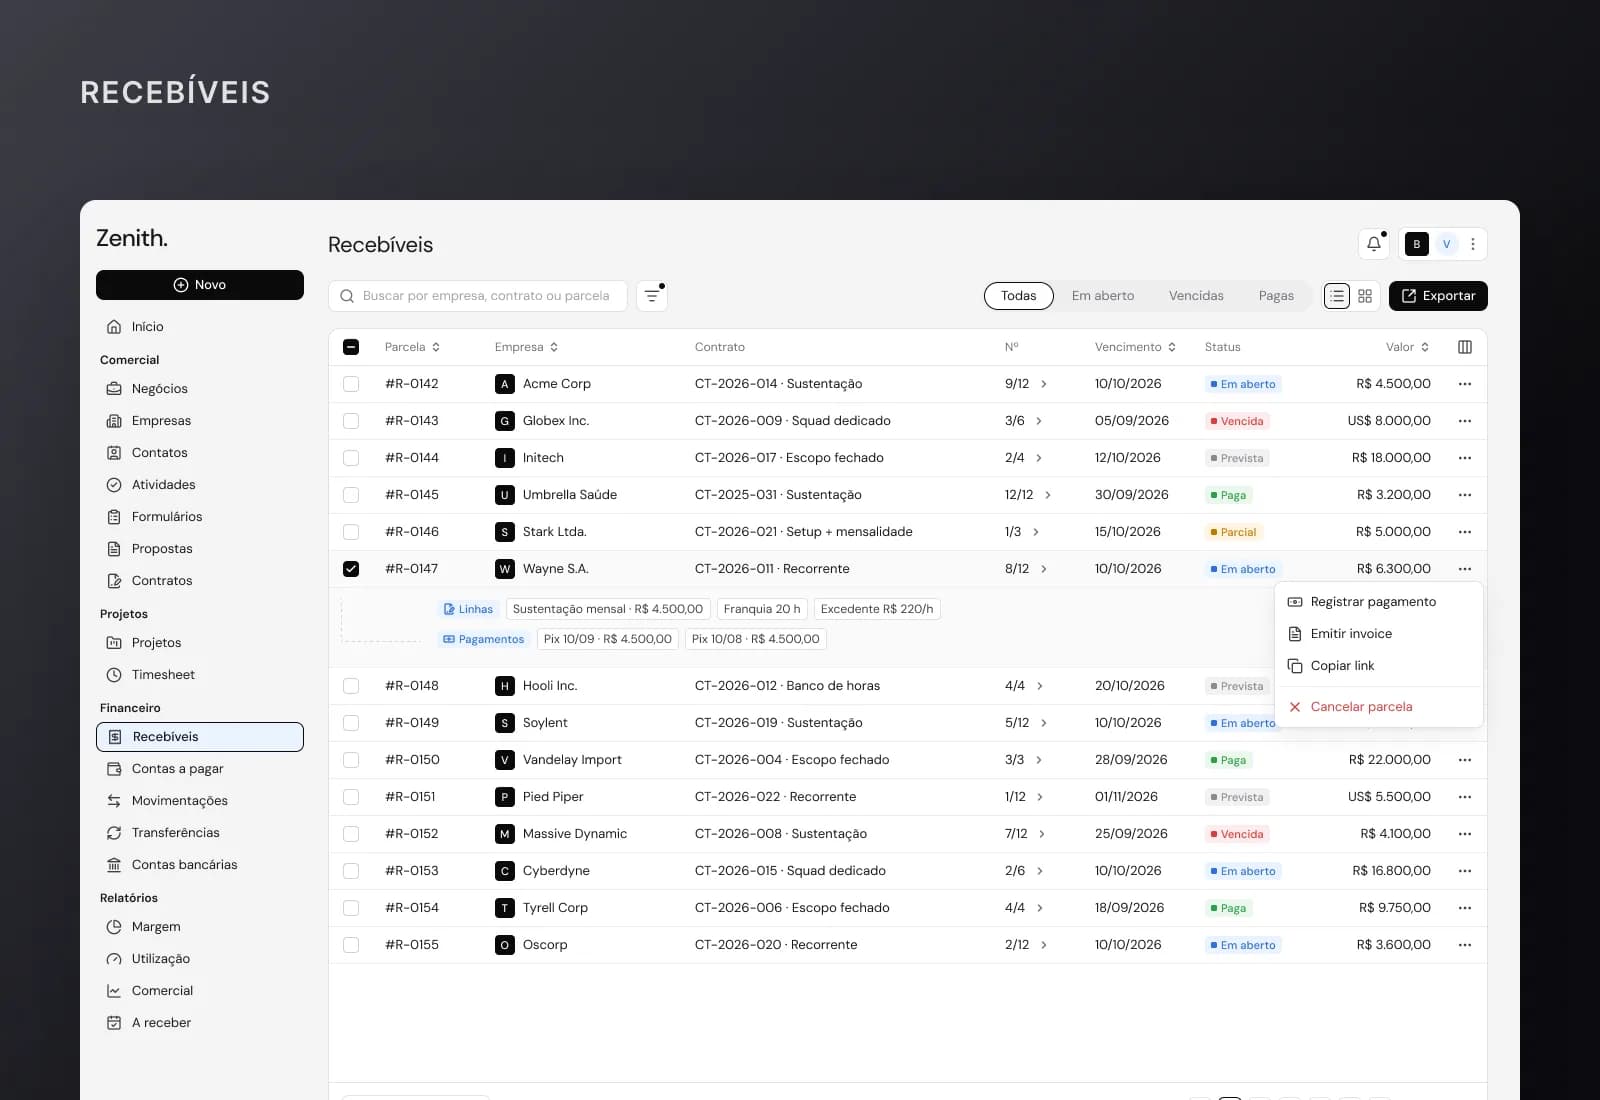This screenshot has width=1600, height=1100.
Task: Select the Globex Inc. row checkbox
Action: (x=351, y=421)
